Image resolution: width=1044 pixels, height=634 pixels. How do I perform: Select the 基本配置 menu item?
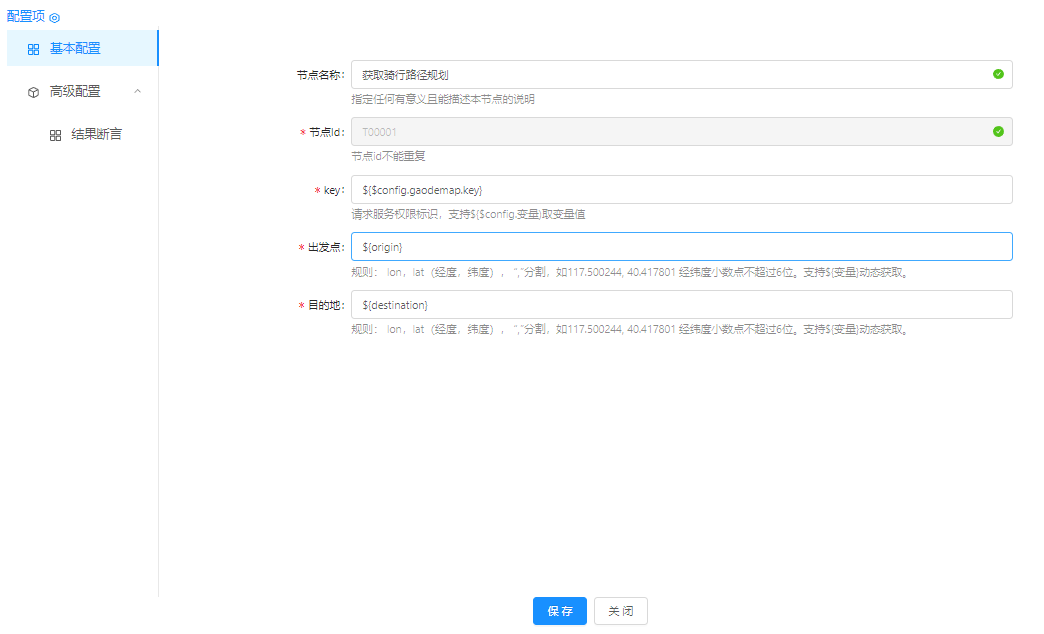76,48
